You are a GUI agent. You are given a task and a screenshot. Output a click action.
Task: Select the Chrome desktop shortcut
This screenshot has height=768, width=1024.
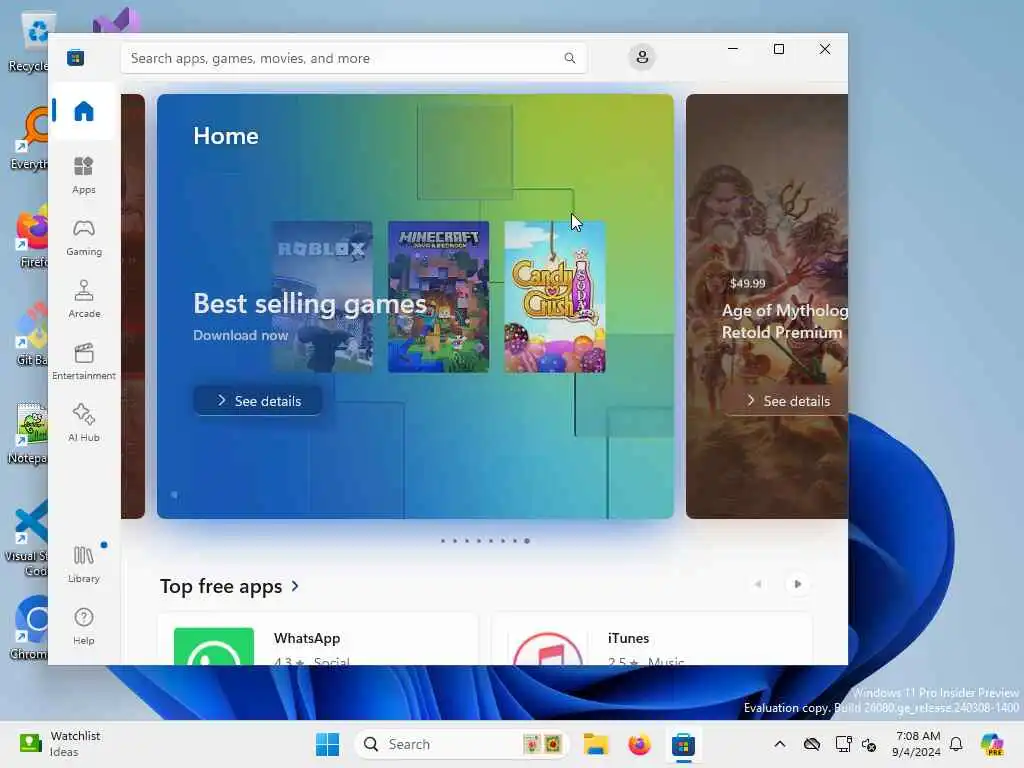29,628
